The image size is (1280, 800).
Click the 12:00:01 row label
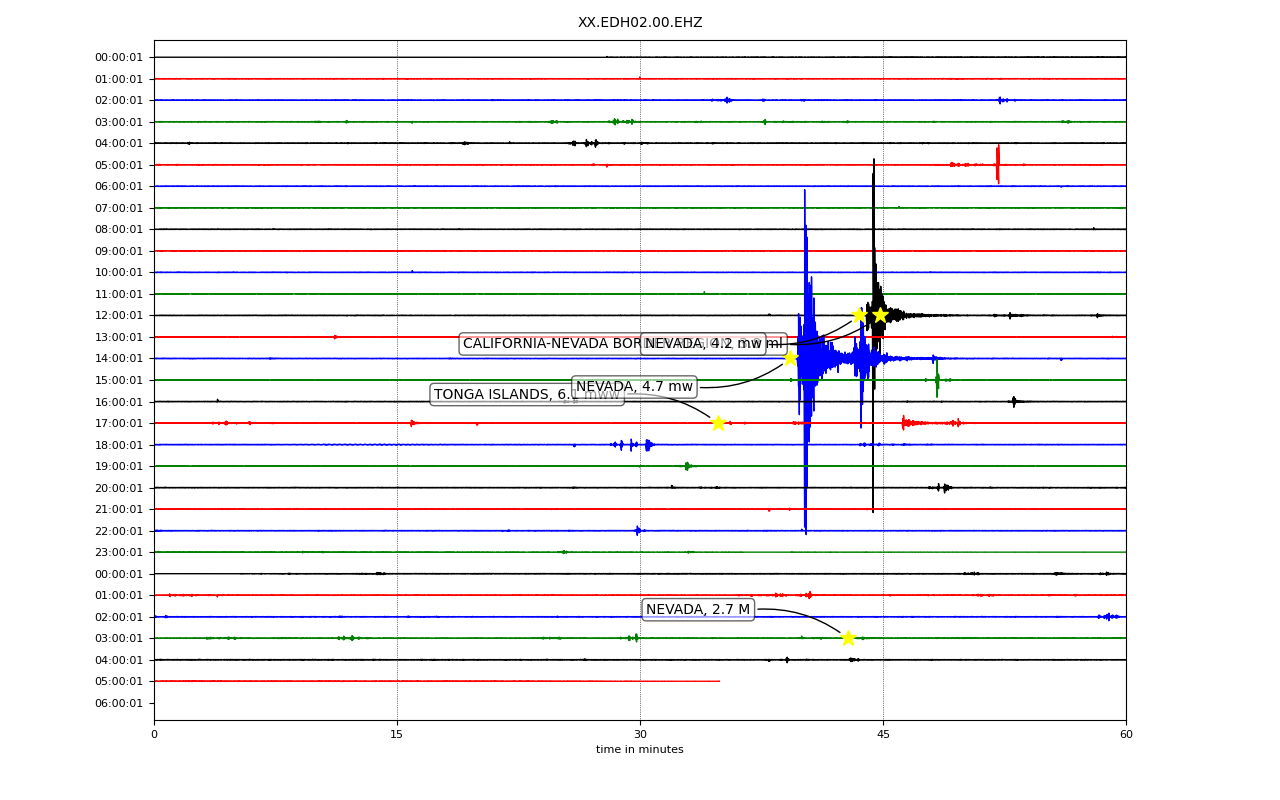[120, 316]
